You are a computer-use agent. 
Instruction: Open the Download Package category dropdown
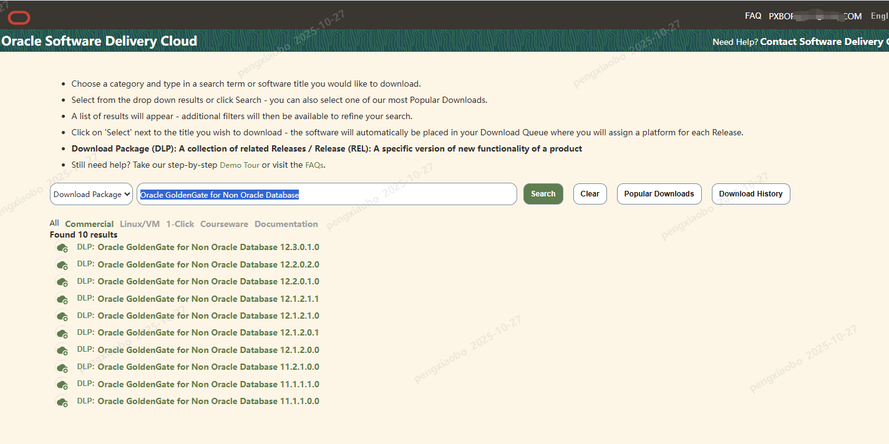click(91, 194)
